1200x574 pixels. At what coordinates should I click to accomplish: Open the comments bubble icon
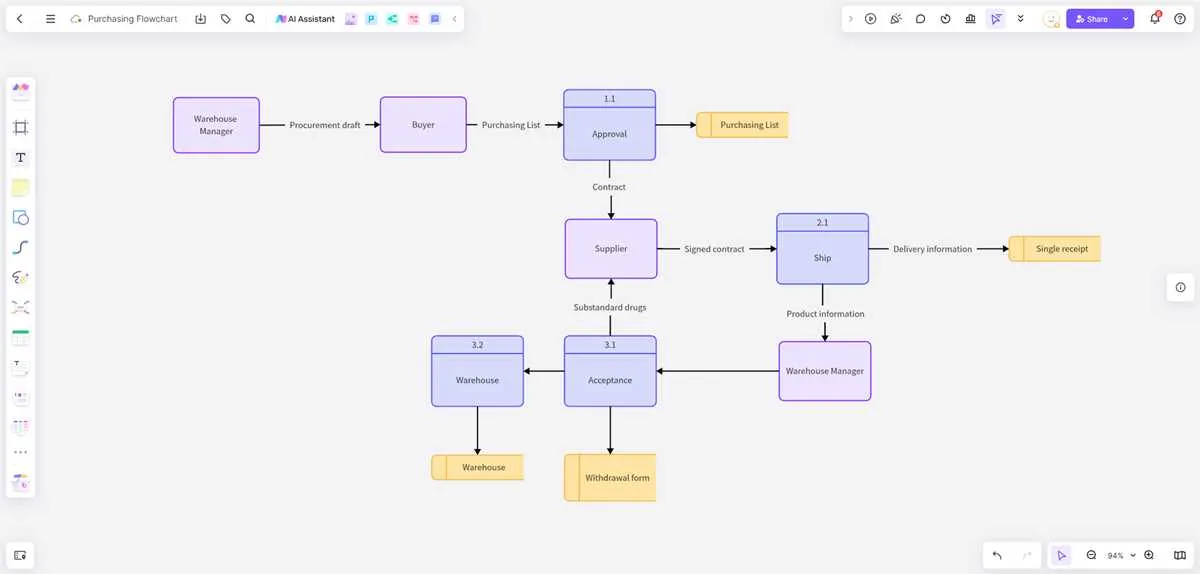click(920, 19)
